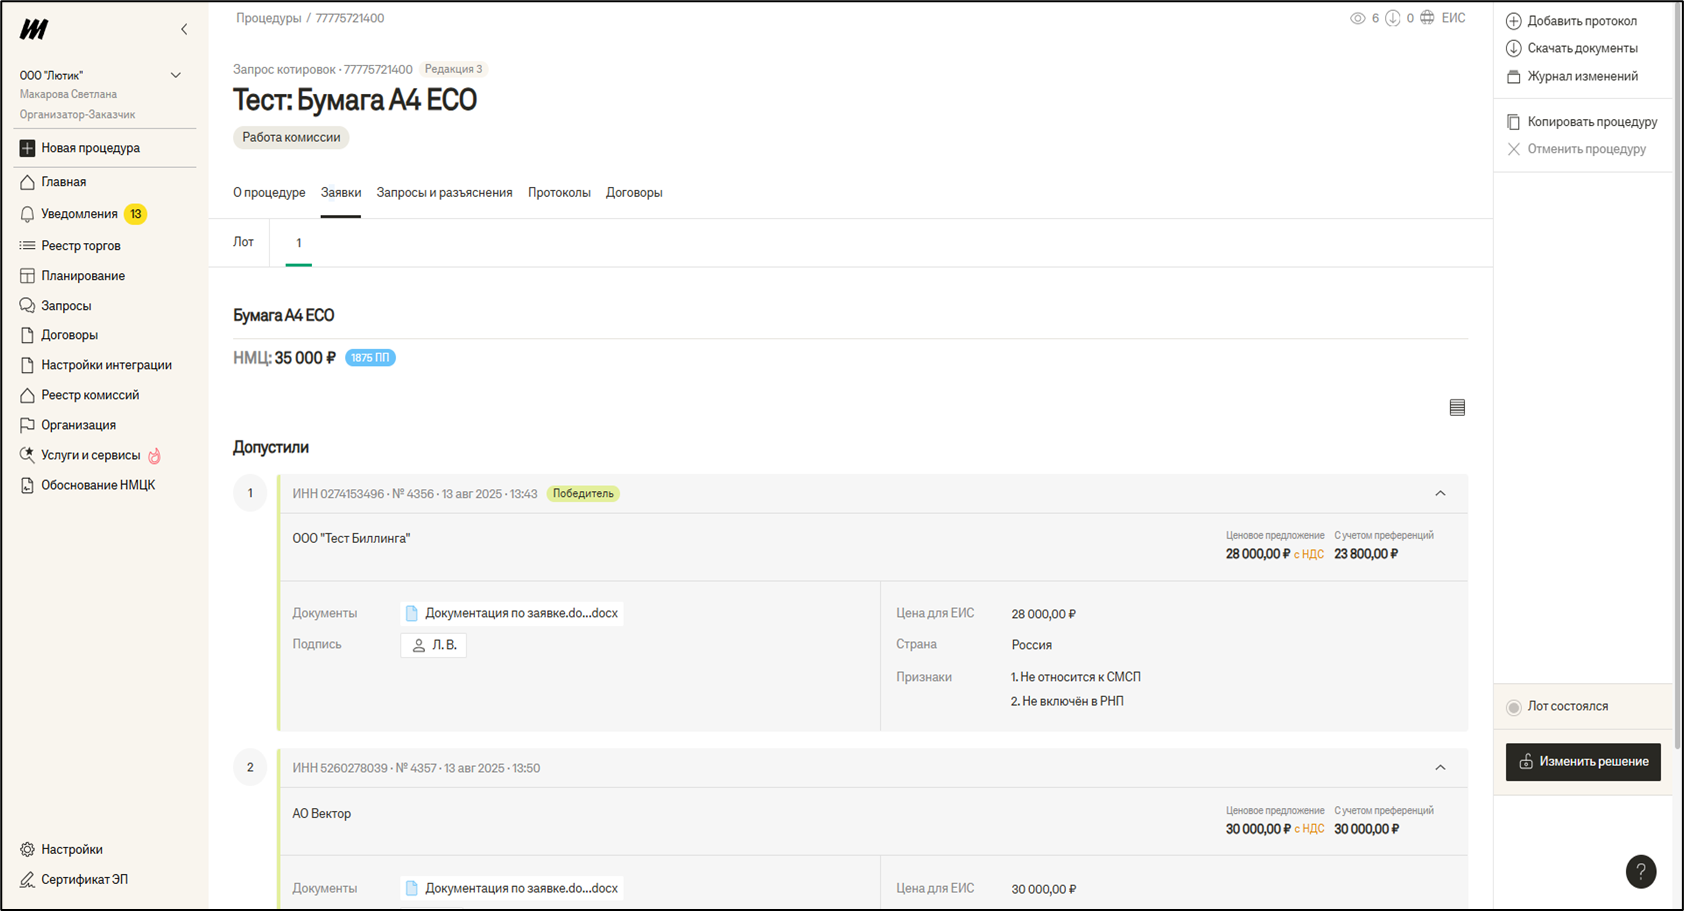The height and width of the screenshot is (911, 1684).
Task: Open Settings gear in sidebar
Action: [27, 849]
